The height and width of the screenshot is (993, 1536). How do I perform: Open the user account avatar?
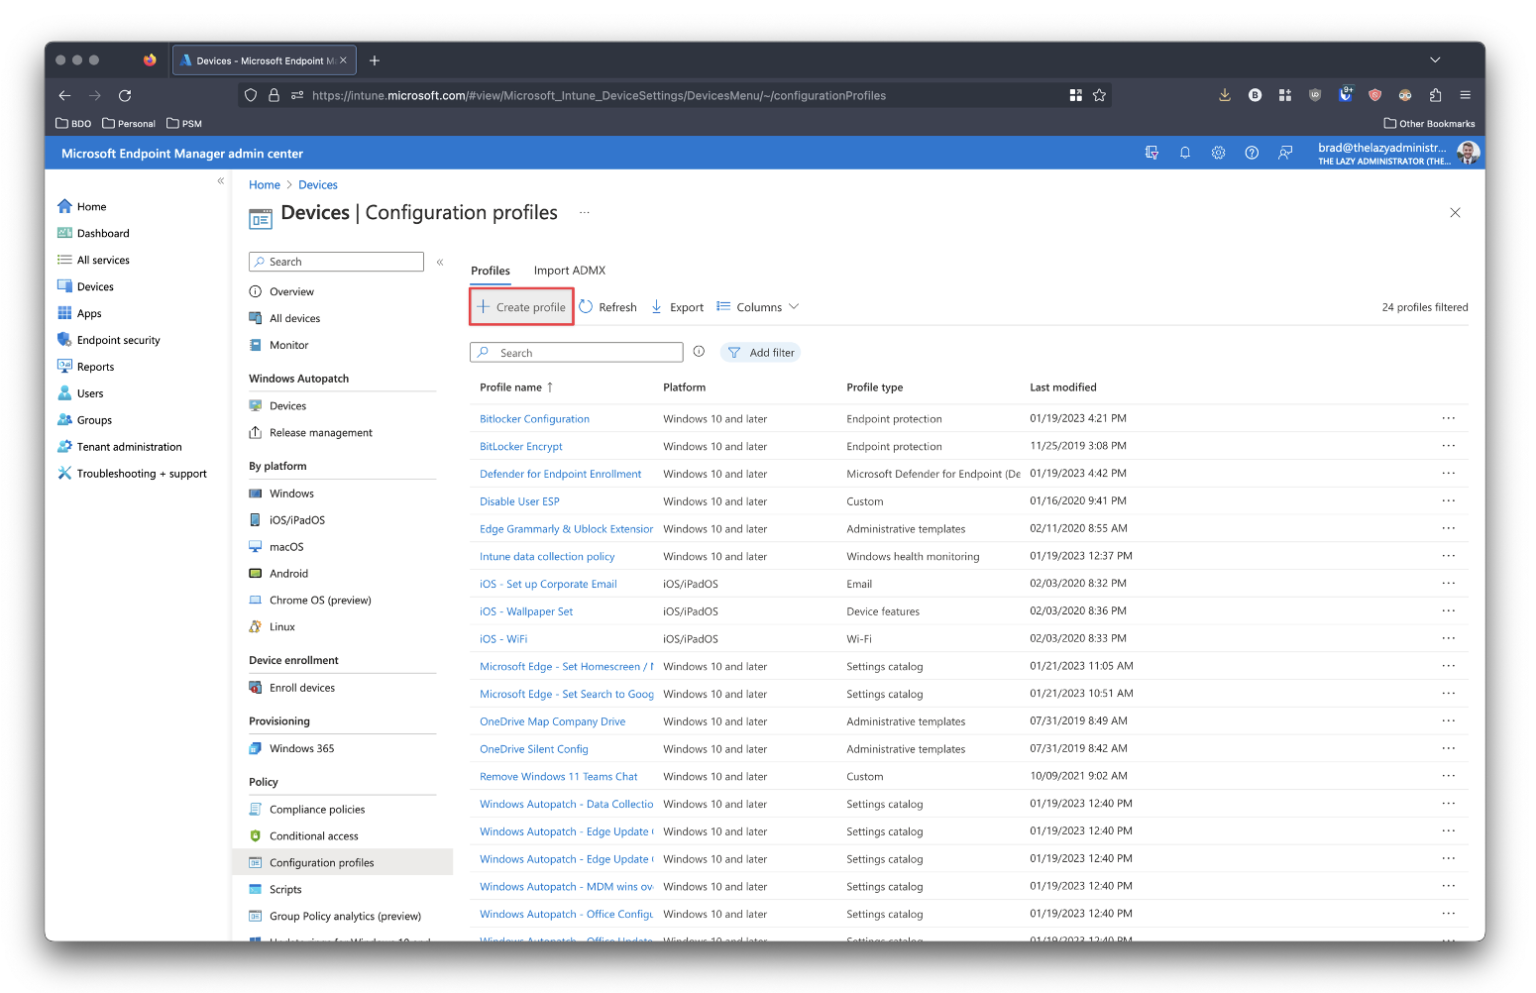(x=1467, y=153)
